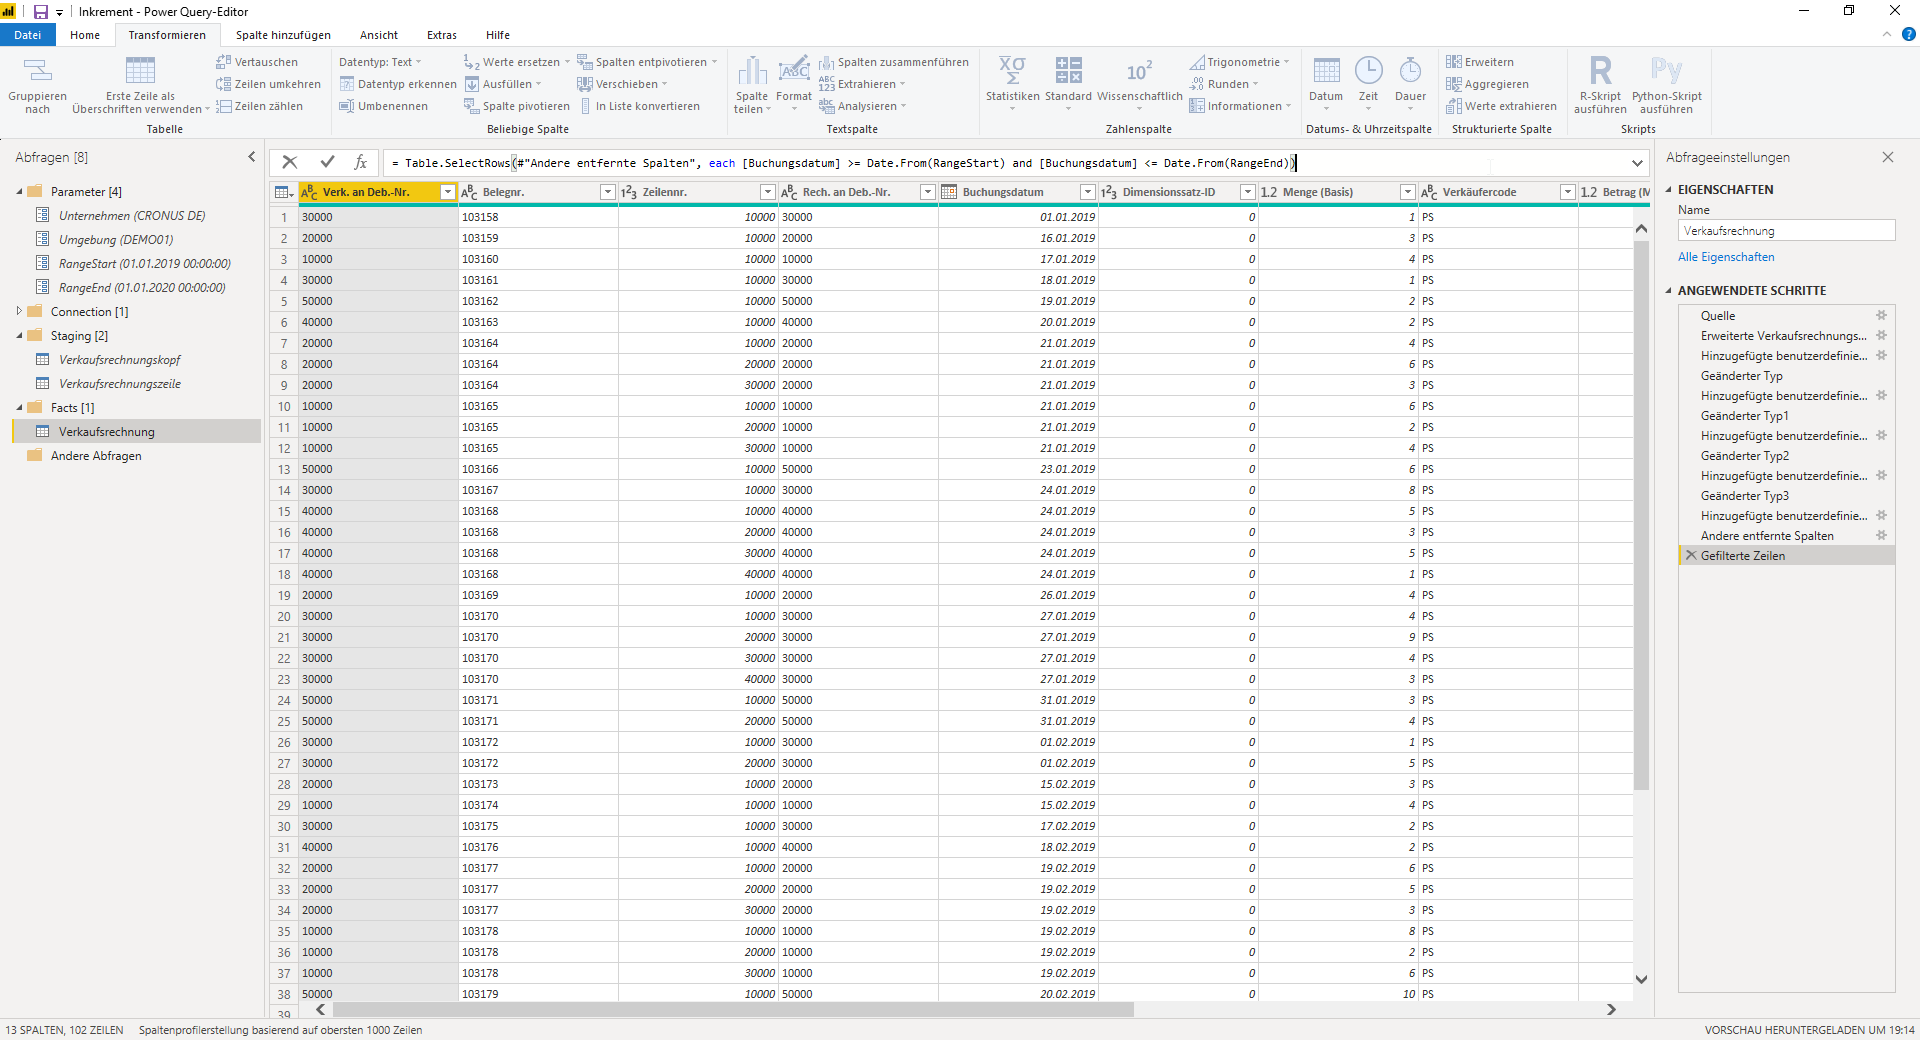This screenshot has width=1920, height=1040.
Task: Open filter dropdown on Buchungsdatum column
Action: click(1087, 192)
